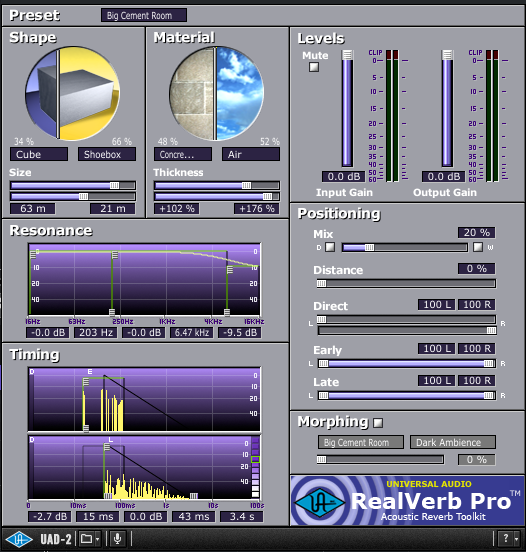Click the UAD-2 logo icon in bottom toolbar
This screenshot has height=552, width=526.
[x=19, y=539]
